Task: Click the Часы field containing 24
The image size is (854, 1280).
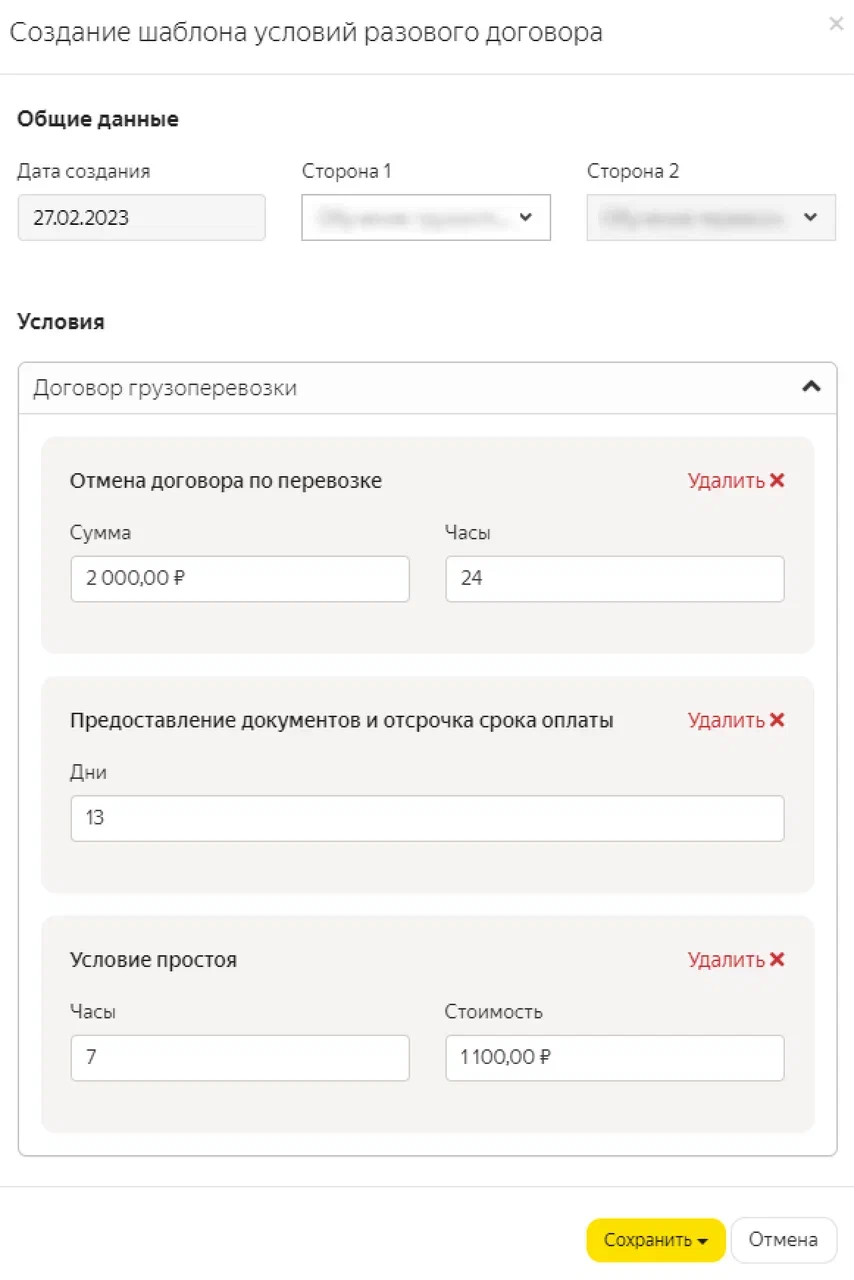Action: click(x=614, y=579)
